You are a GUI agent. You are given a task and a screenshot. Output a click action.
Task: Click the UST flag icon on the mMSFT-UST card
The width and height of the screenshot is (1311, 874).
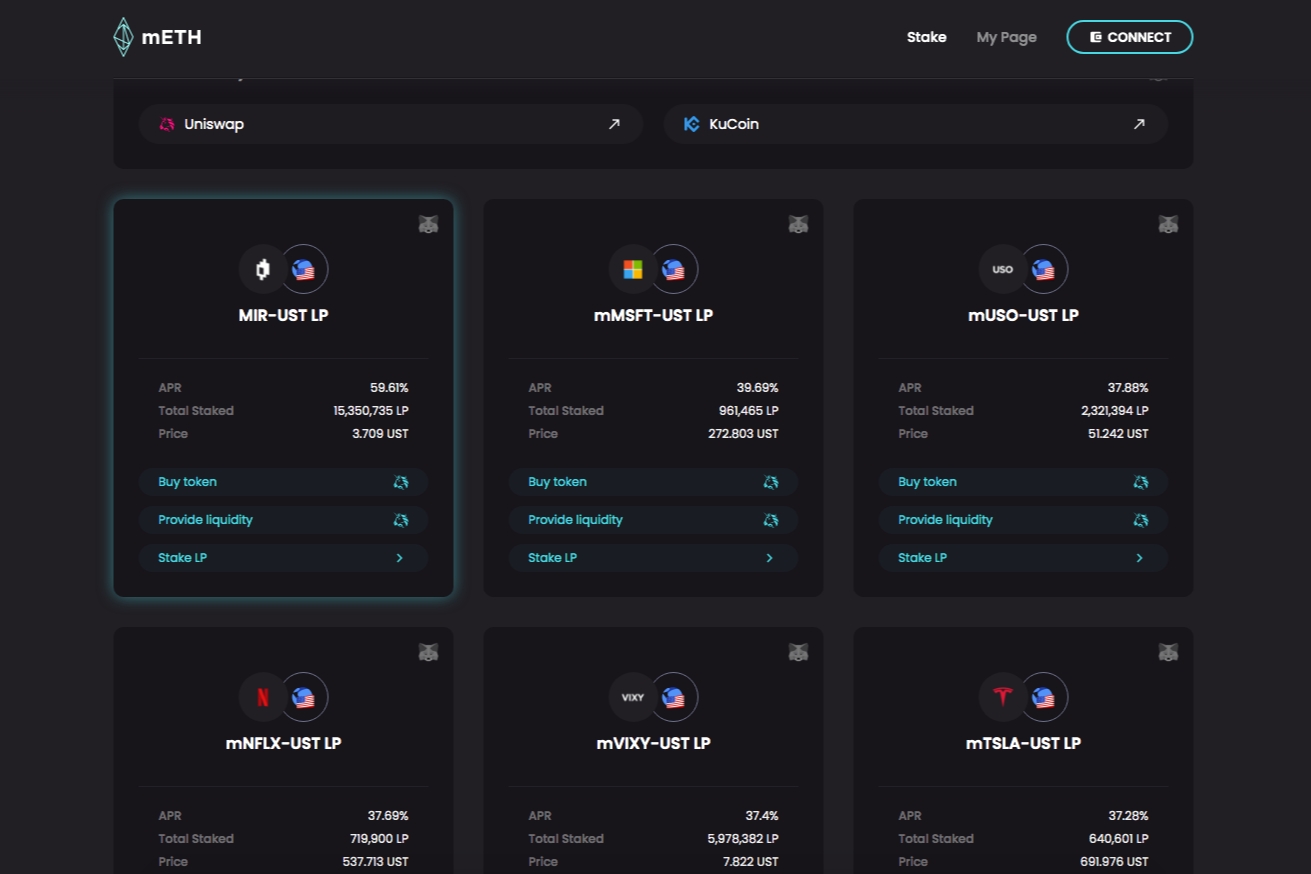click(x=674, y=269)
